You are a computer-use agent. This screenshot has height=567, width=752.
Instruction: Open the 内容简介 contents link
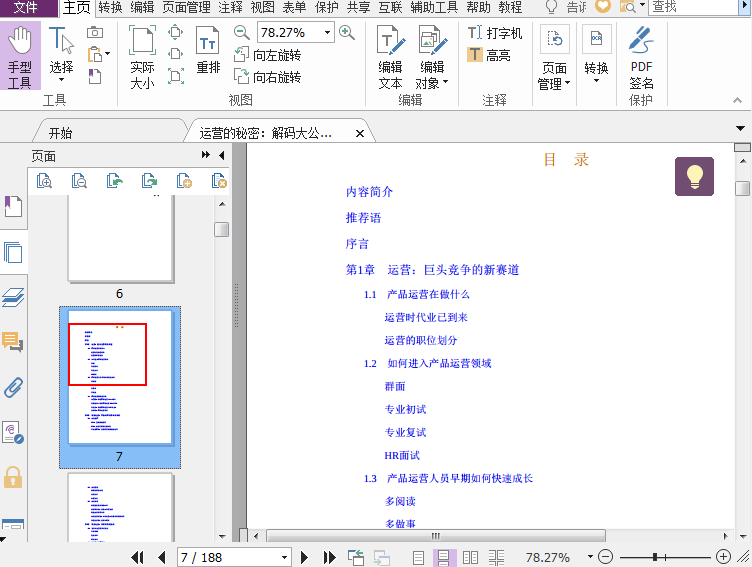pos(369,192)
